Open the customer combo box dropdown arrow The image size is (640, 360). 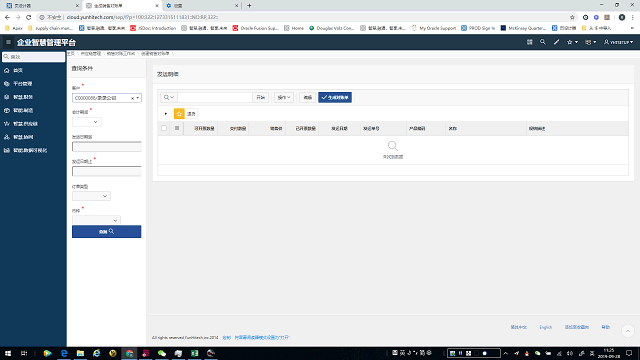point(138,98)
